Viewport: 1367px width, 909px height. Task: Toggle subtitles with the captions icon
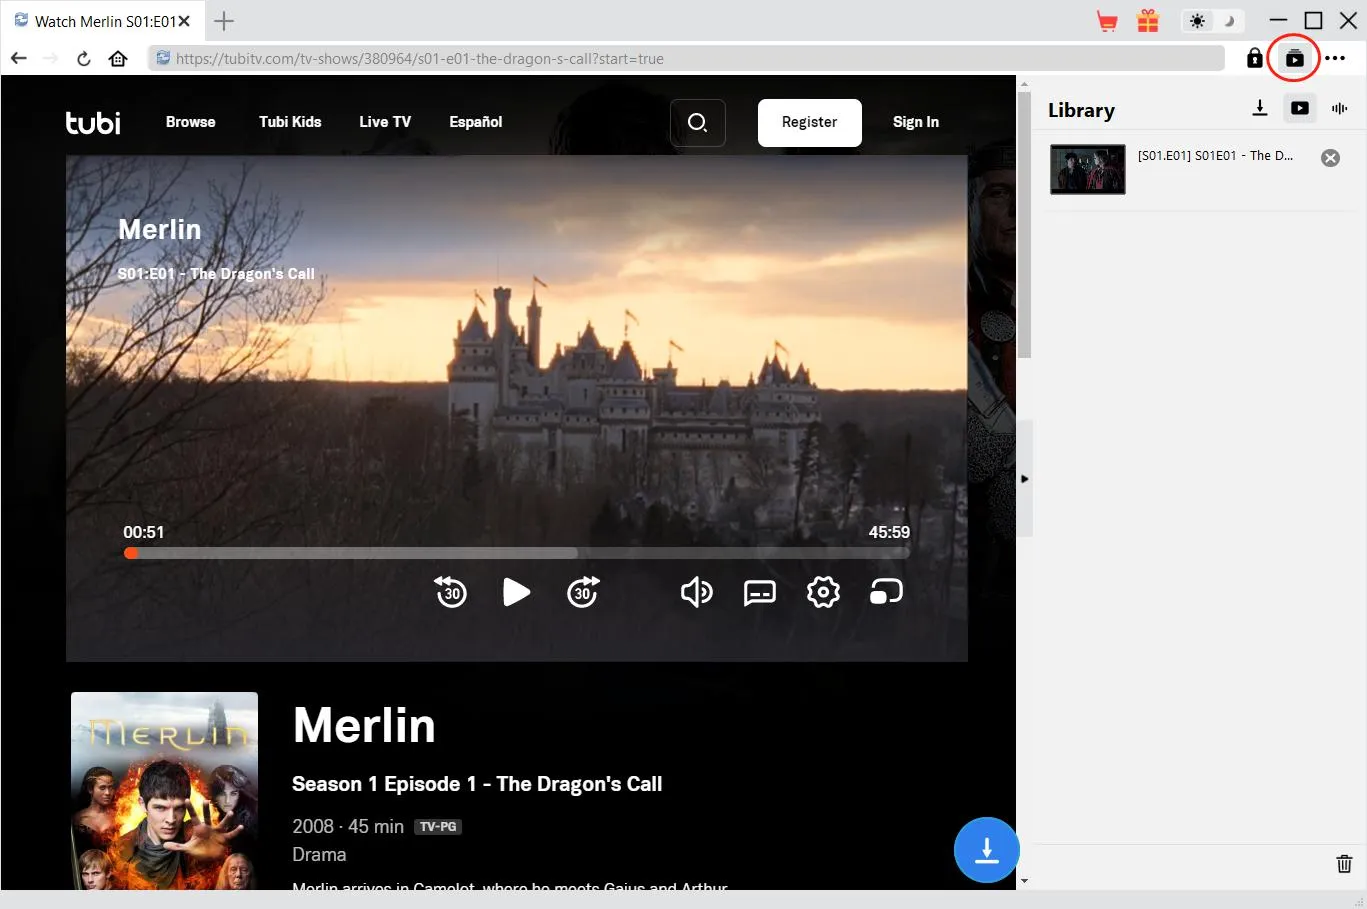tap(759, 593)
